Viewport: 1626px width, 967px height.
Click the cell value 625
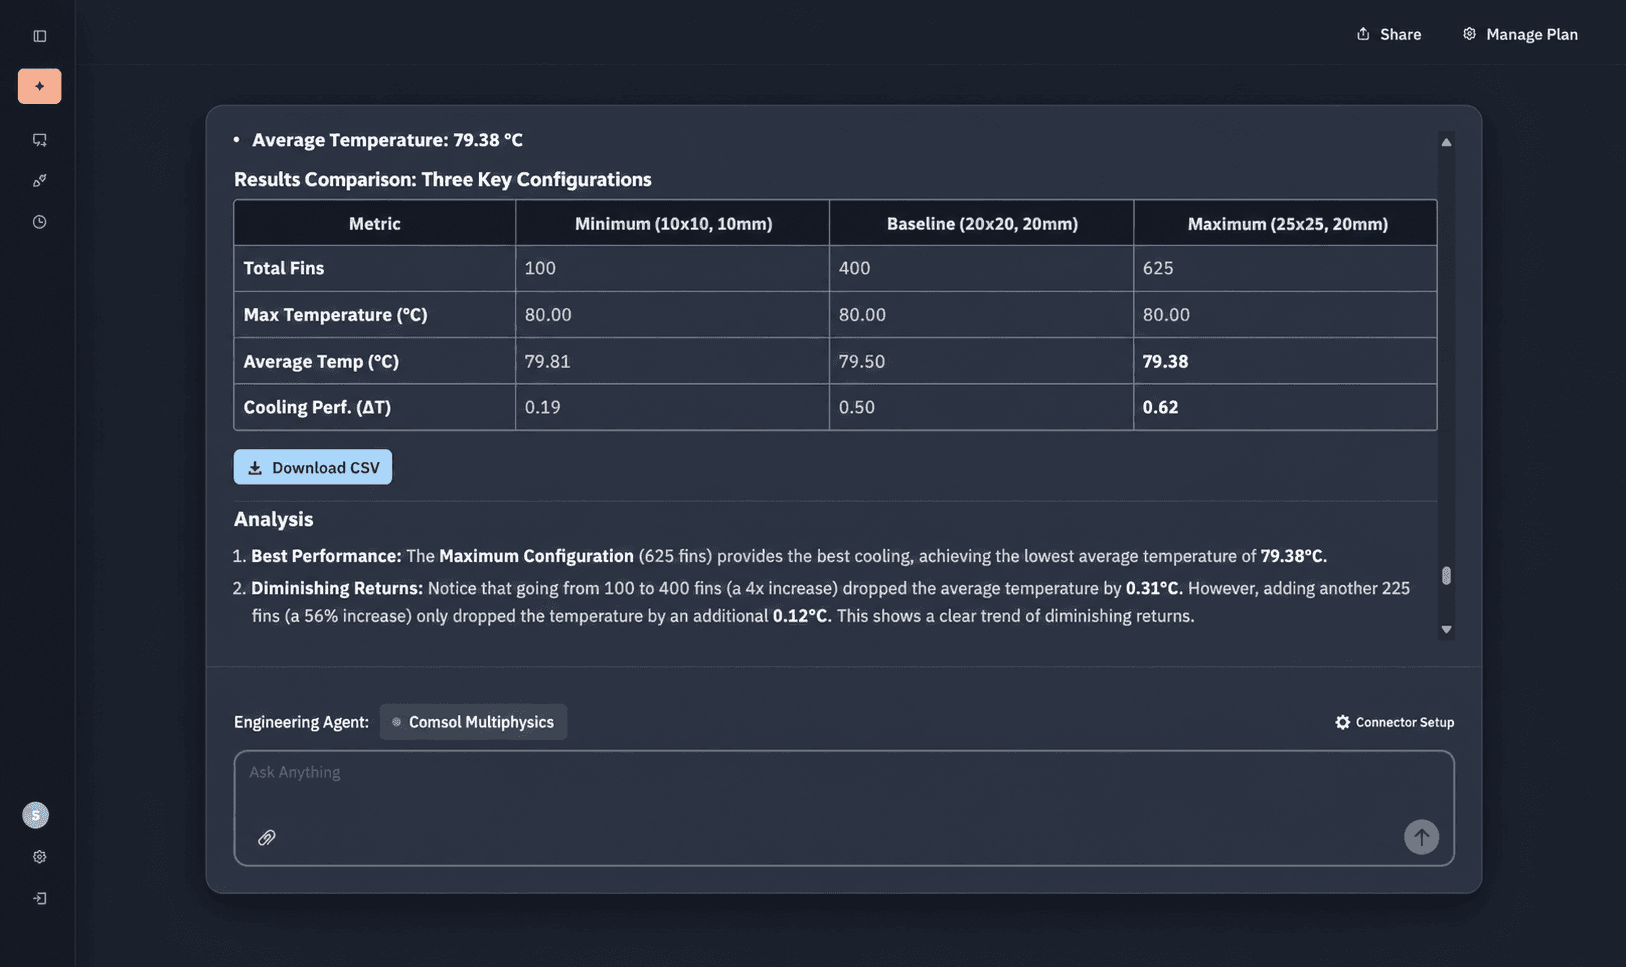pos(1158,268)
